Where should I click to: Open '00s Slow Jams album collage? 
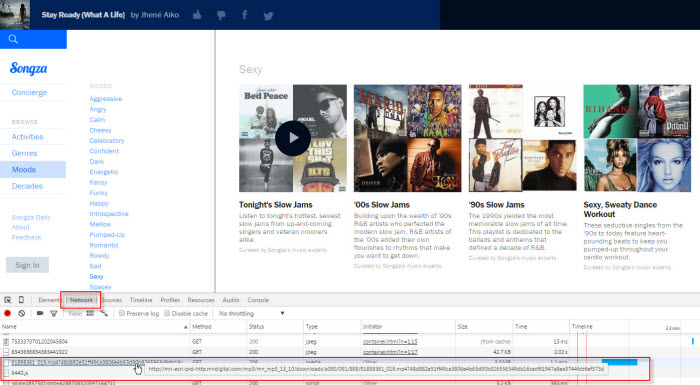coord(408,138)
